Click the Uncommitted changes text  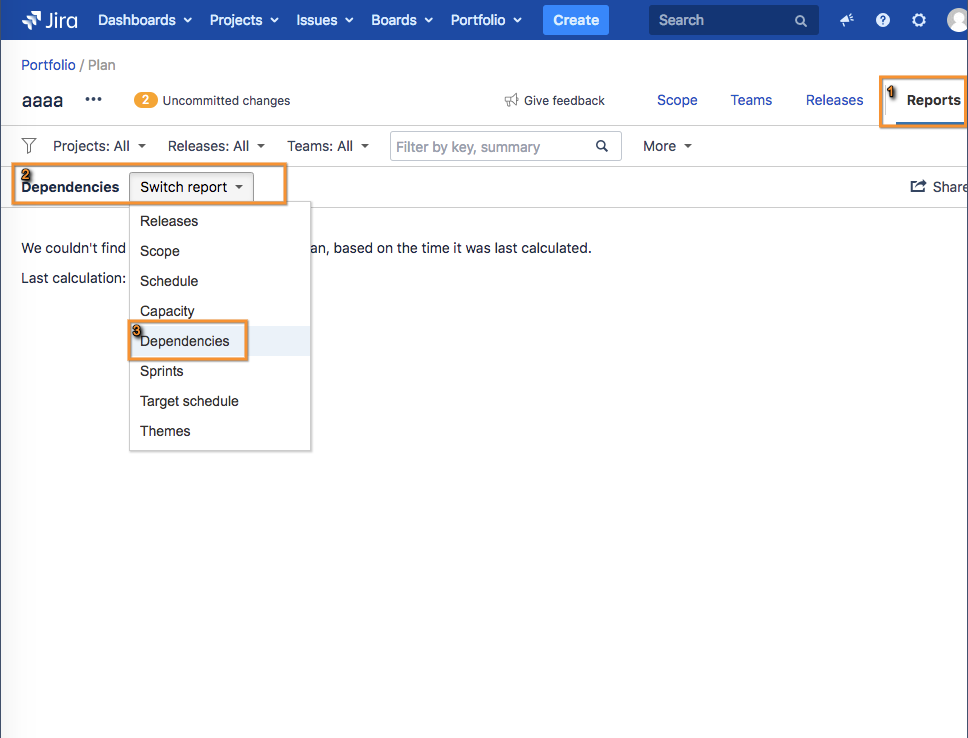226,101
